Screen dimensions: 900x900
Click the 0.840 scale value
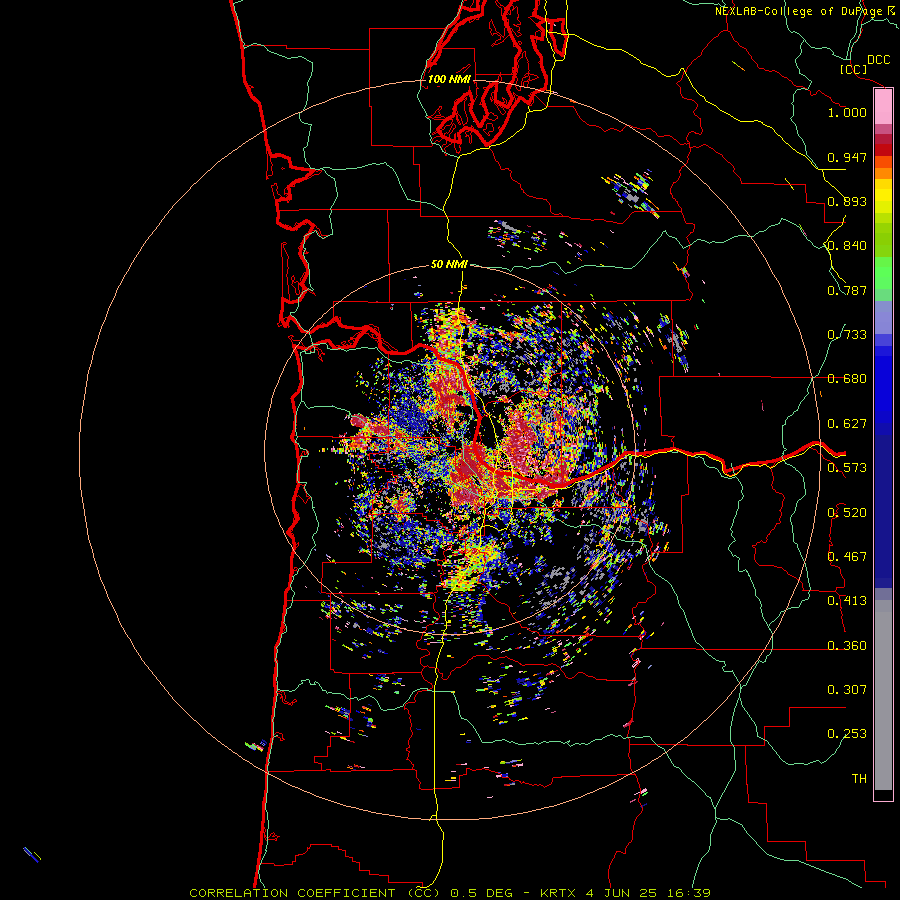(847, 246)
